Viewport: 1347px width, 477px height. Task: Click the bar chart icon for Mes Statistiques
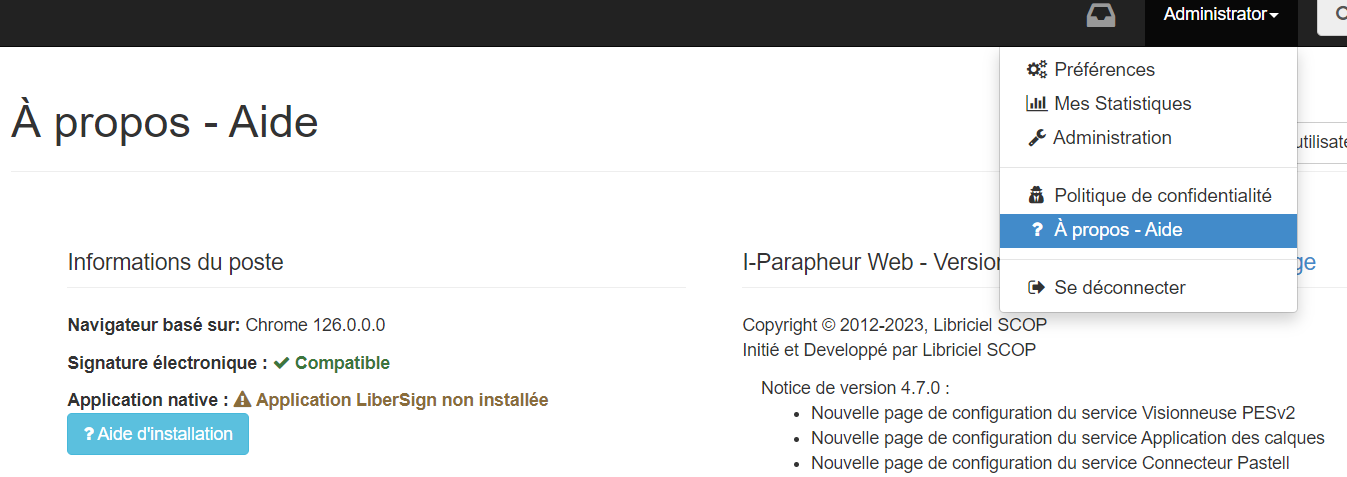click(x=1037, y=104)
